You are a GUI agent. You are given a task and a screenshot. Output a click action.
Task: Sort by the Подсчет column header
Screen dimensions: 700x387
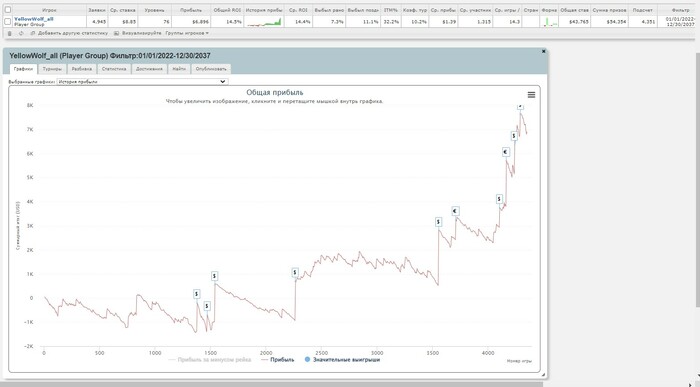(642, 10)
